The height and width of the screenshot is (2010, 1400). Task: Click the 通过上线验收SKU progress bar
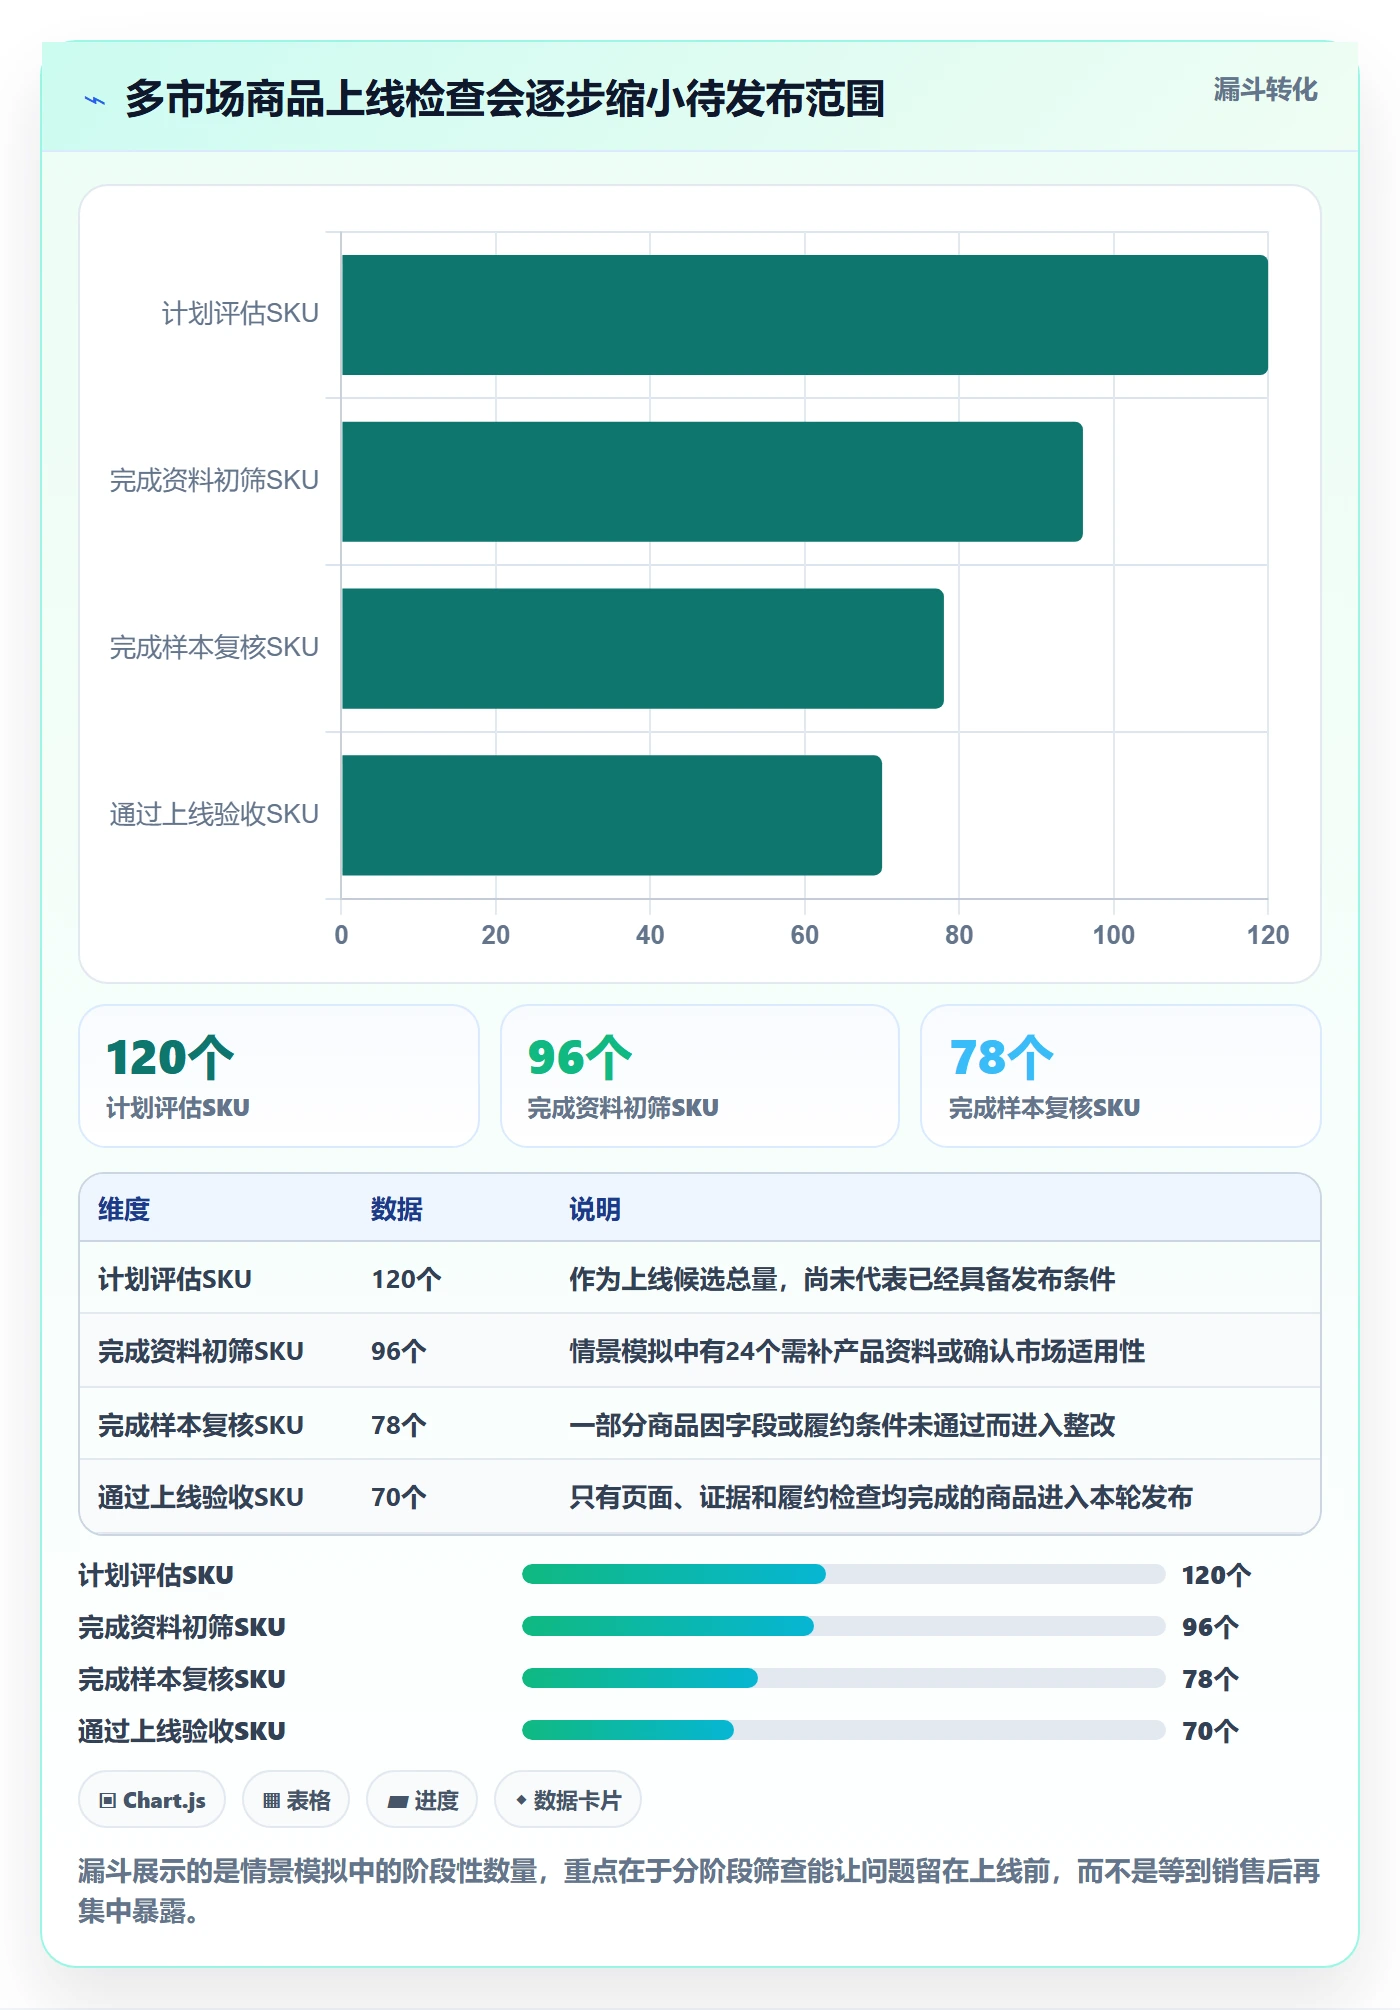[x=844, y=1730]
